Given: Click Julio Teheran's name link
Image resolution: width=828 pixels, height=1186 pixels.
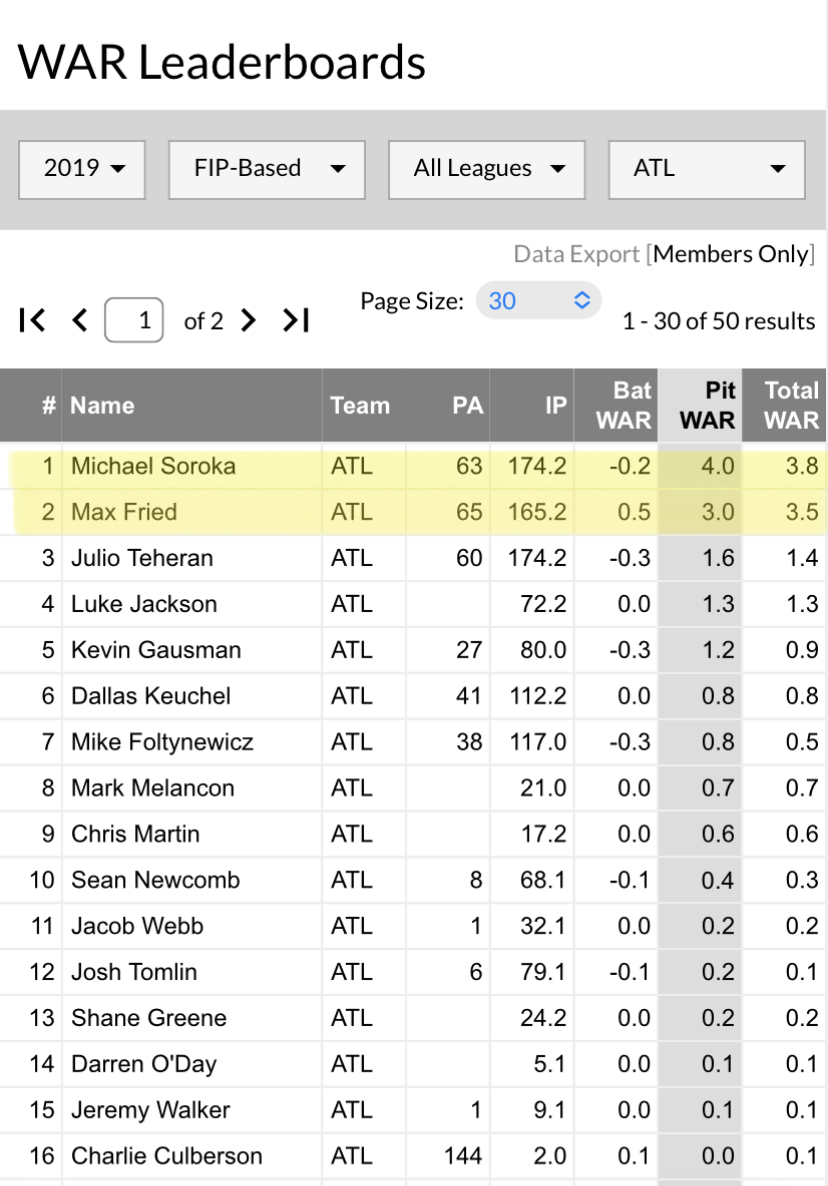Looking at the screenshot, I should tap(142, 558).
